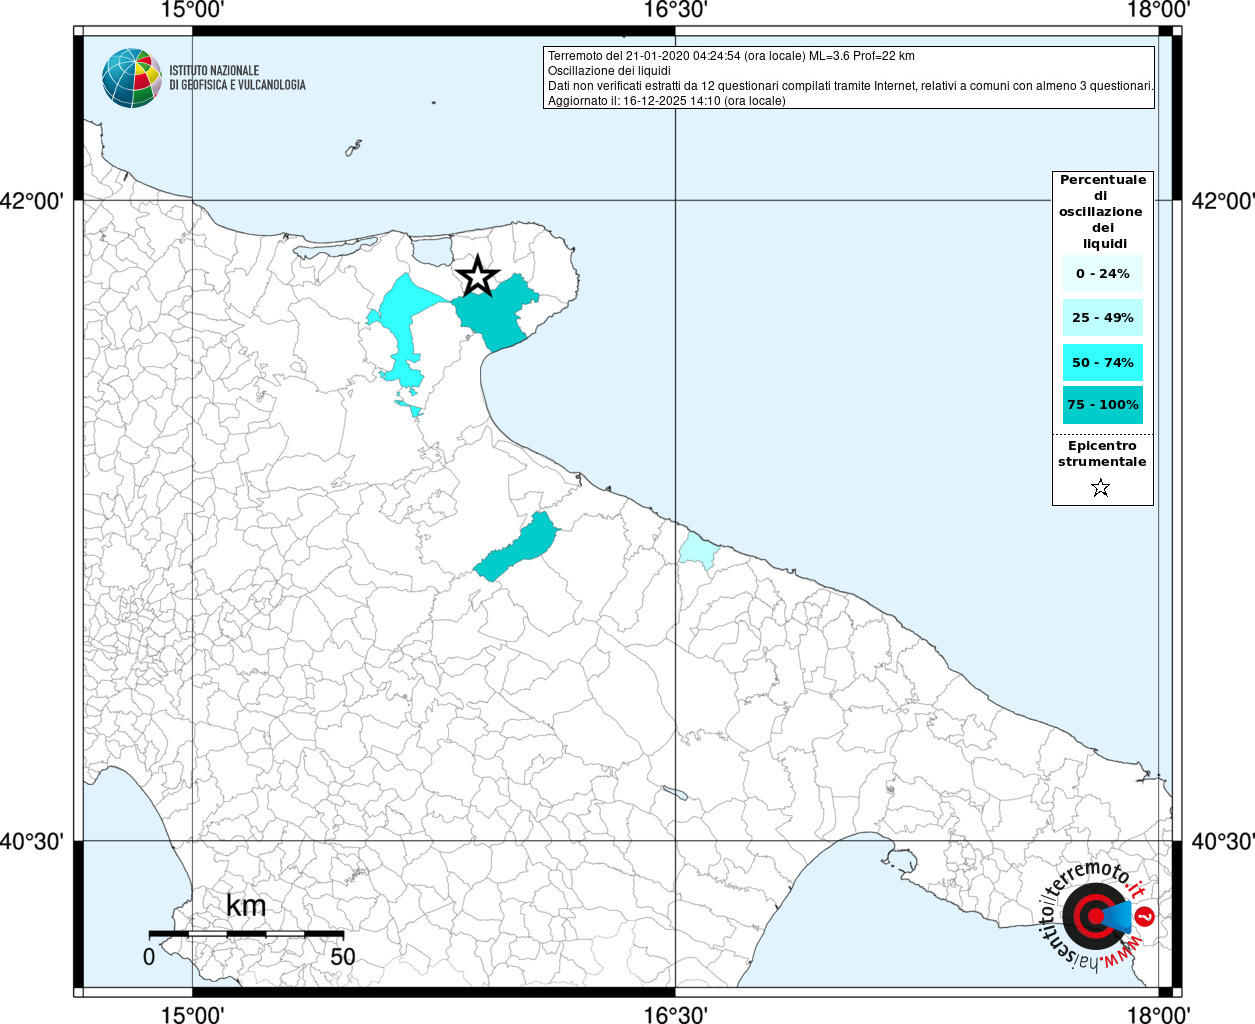Click the '0' scale bar value

click(149, 957)
